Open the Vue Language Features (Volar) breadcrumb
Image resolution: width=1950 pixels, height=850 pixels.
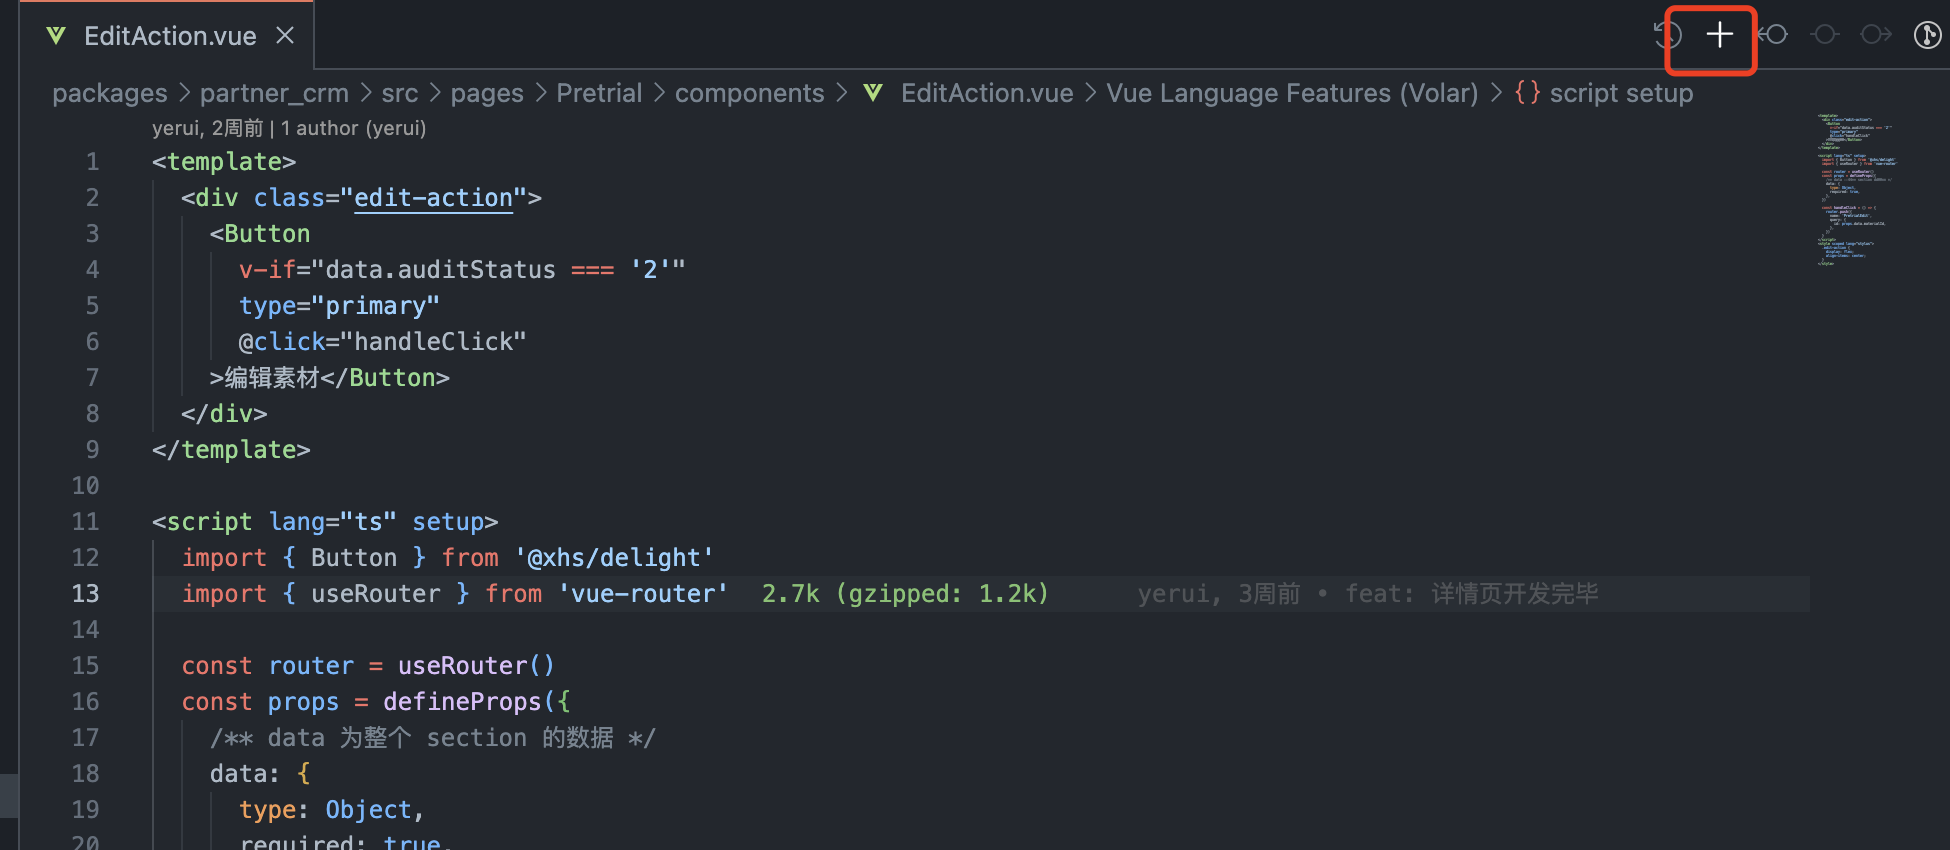pyautogui.click(x=1292, y=93)
